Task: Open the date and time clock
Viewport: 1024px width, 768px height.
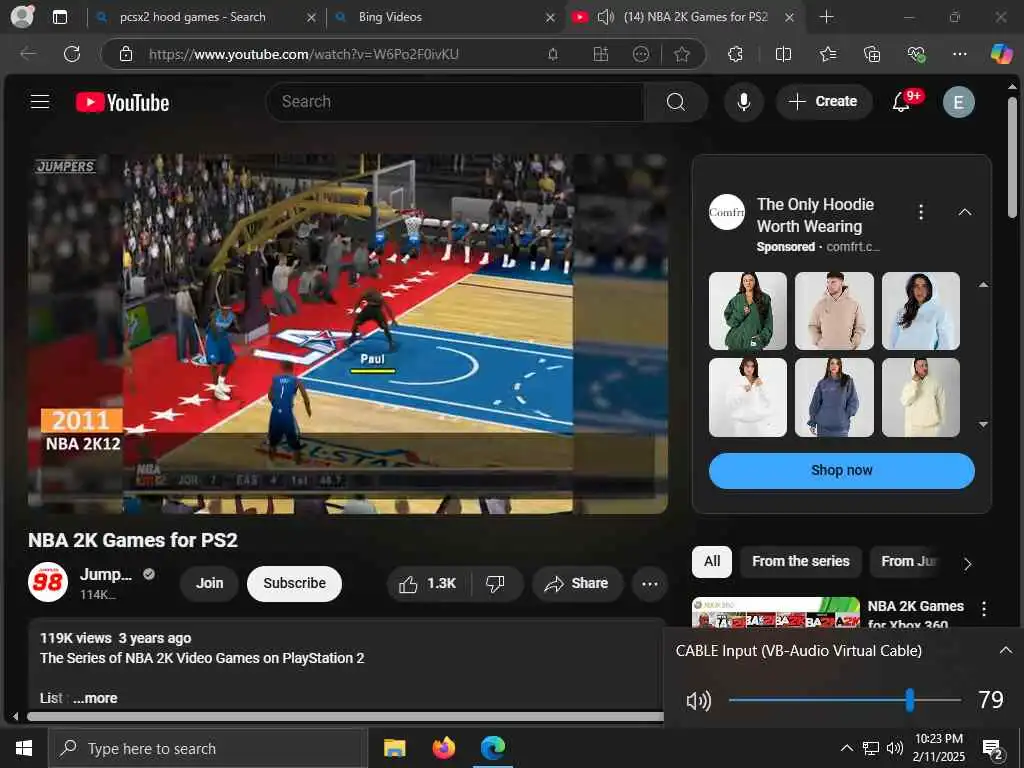Action: tap(938, 748)
